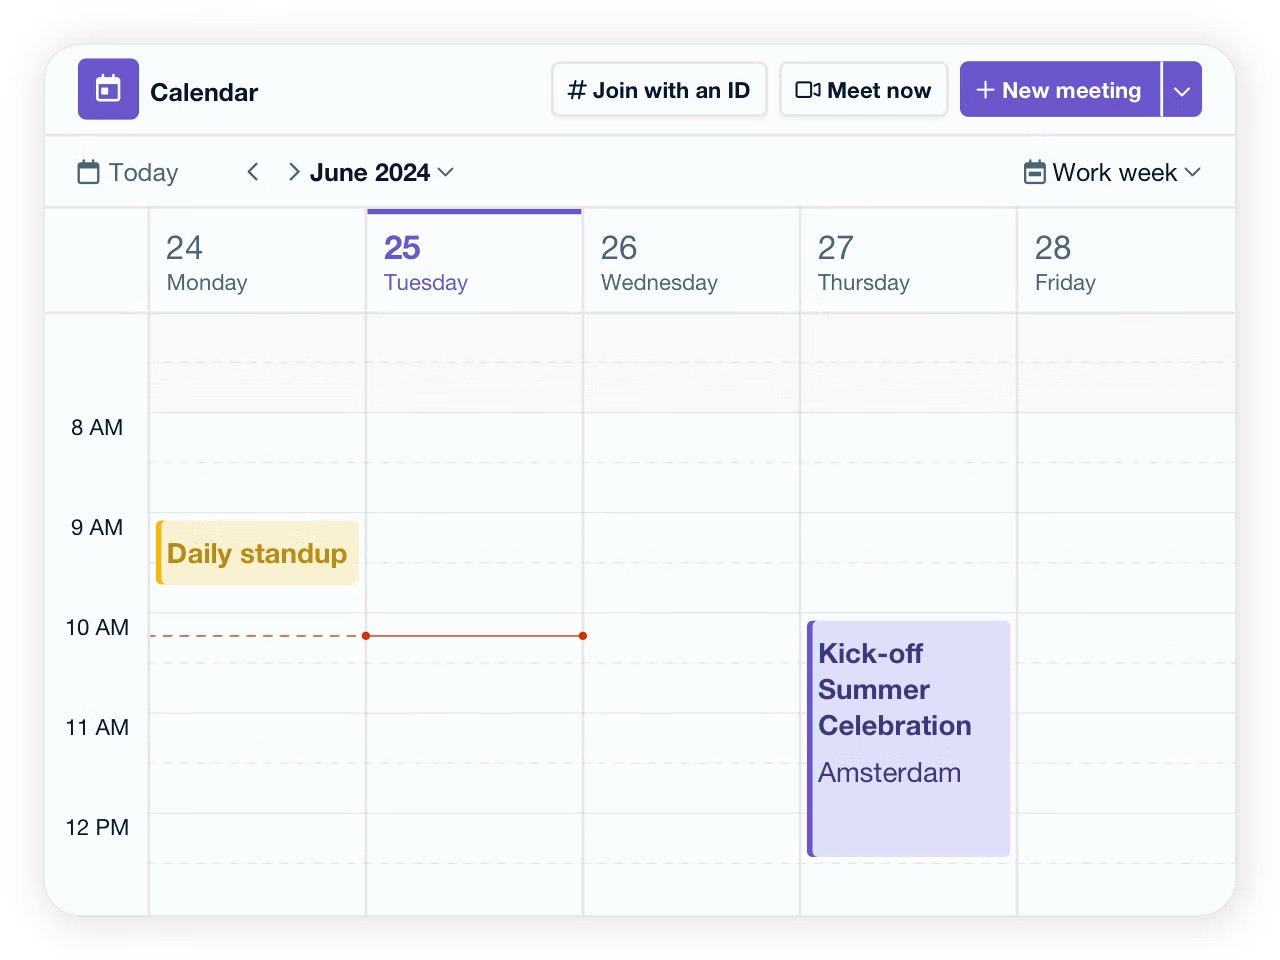Viewport: 1280px width, 960px height.
Task: Click the video camera icon in Meet now
Action: [808, 90]
